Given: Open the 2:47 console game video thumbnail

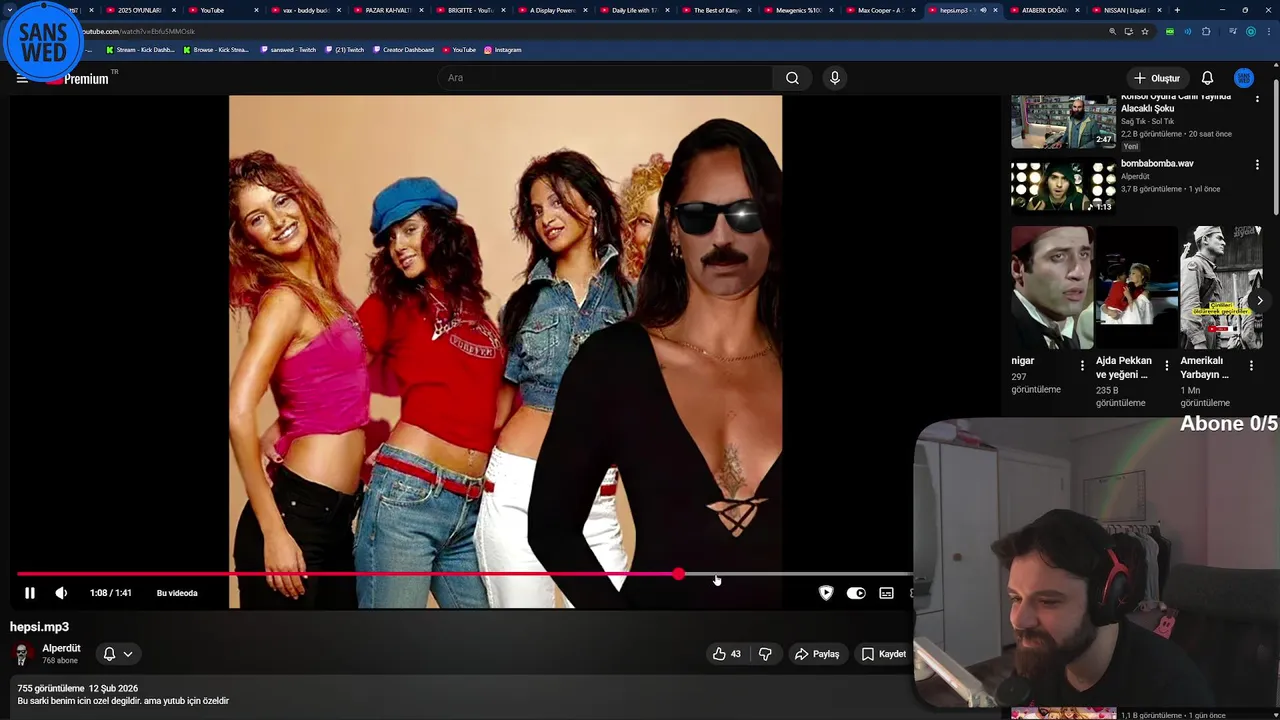Looking at the screenshot, I should pos(1063,122).
